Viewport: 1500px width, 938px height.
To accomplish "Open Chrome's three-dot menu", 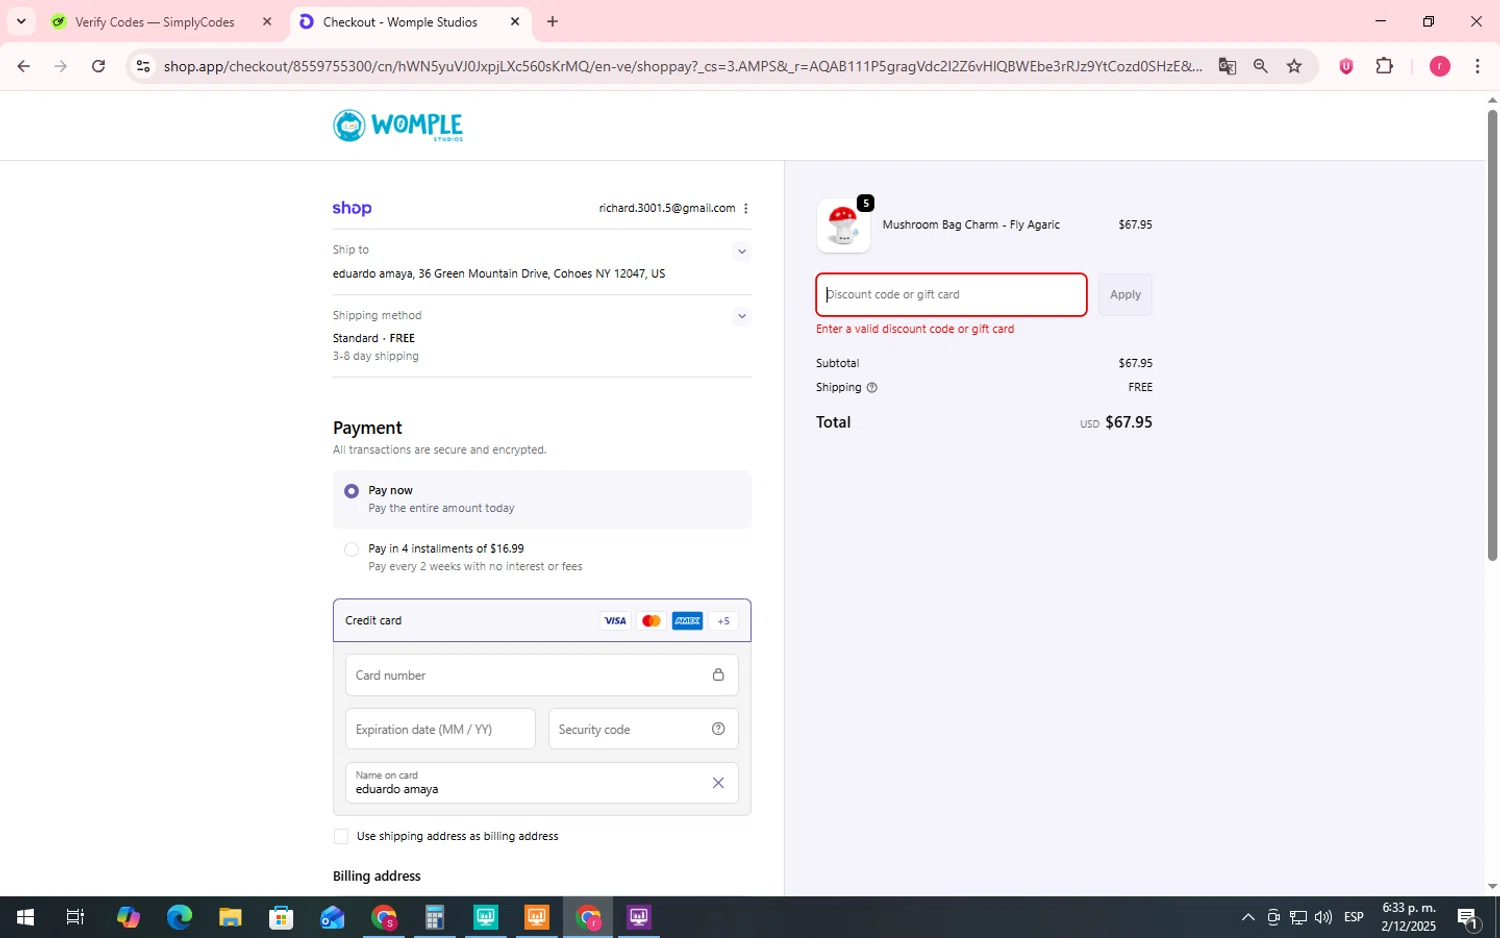I will pos(1477,66).
